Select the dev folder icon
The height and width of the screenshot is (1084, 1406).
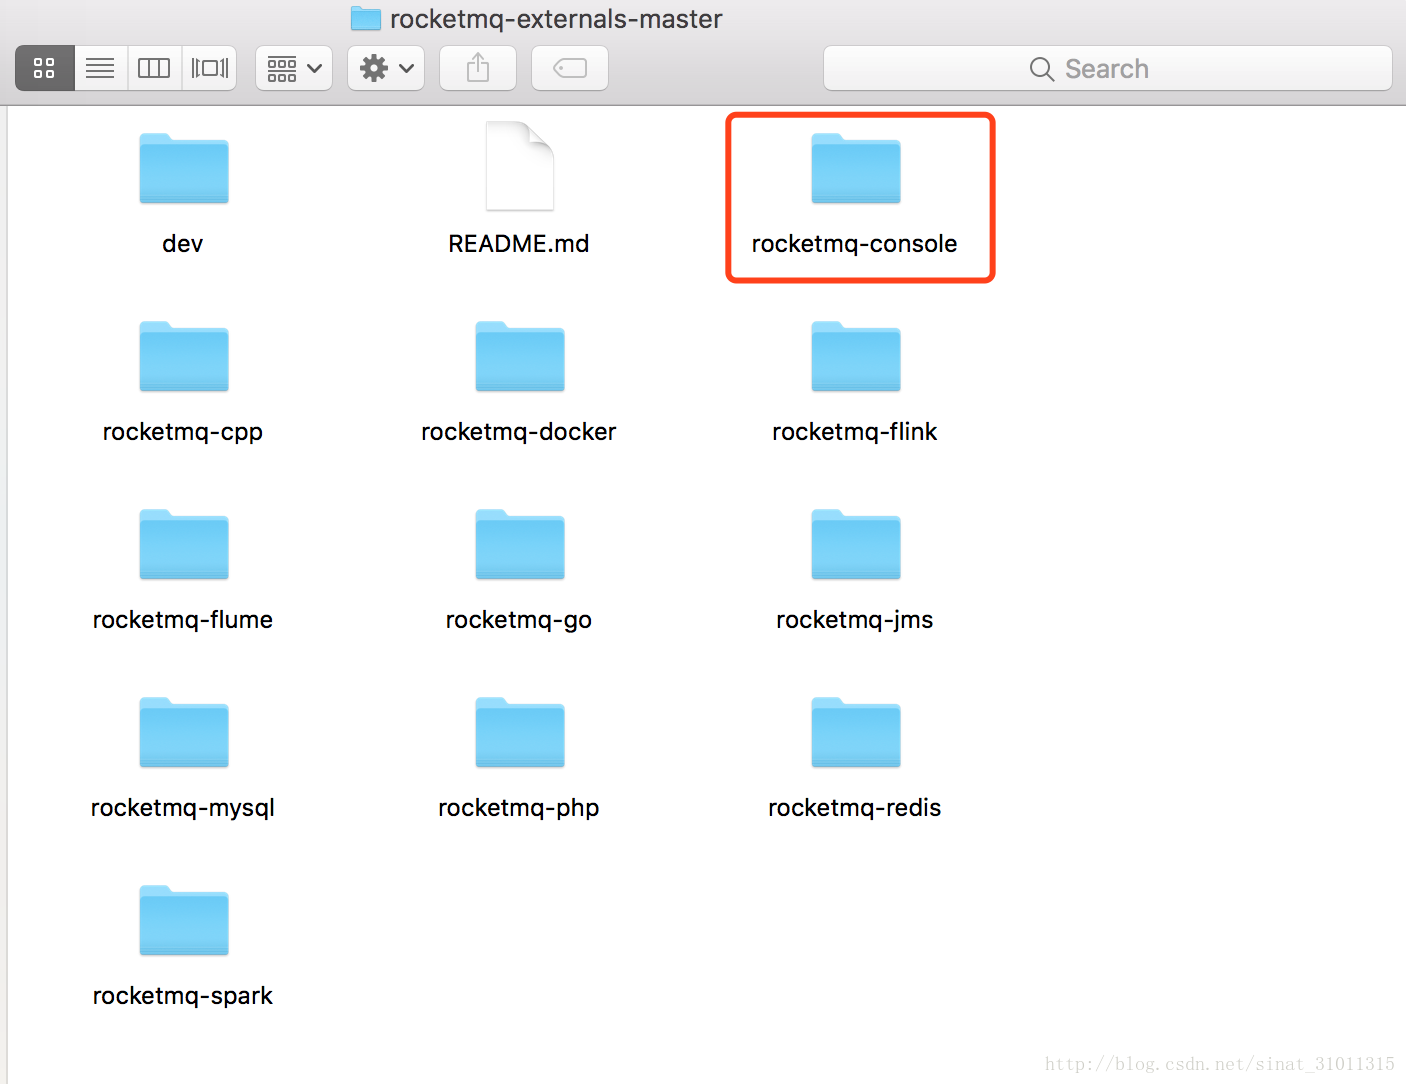click(x=184, y=168)
